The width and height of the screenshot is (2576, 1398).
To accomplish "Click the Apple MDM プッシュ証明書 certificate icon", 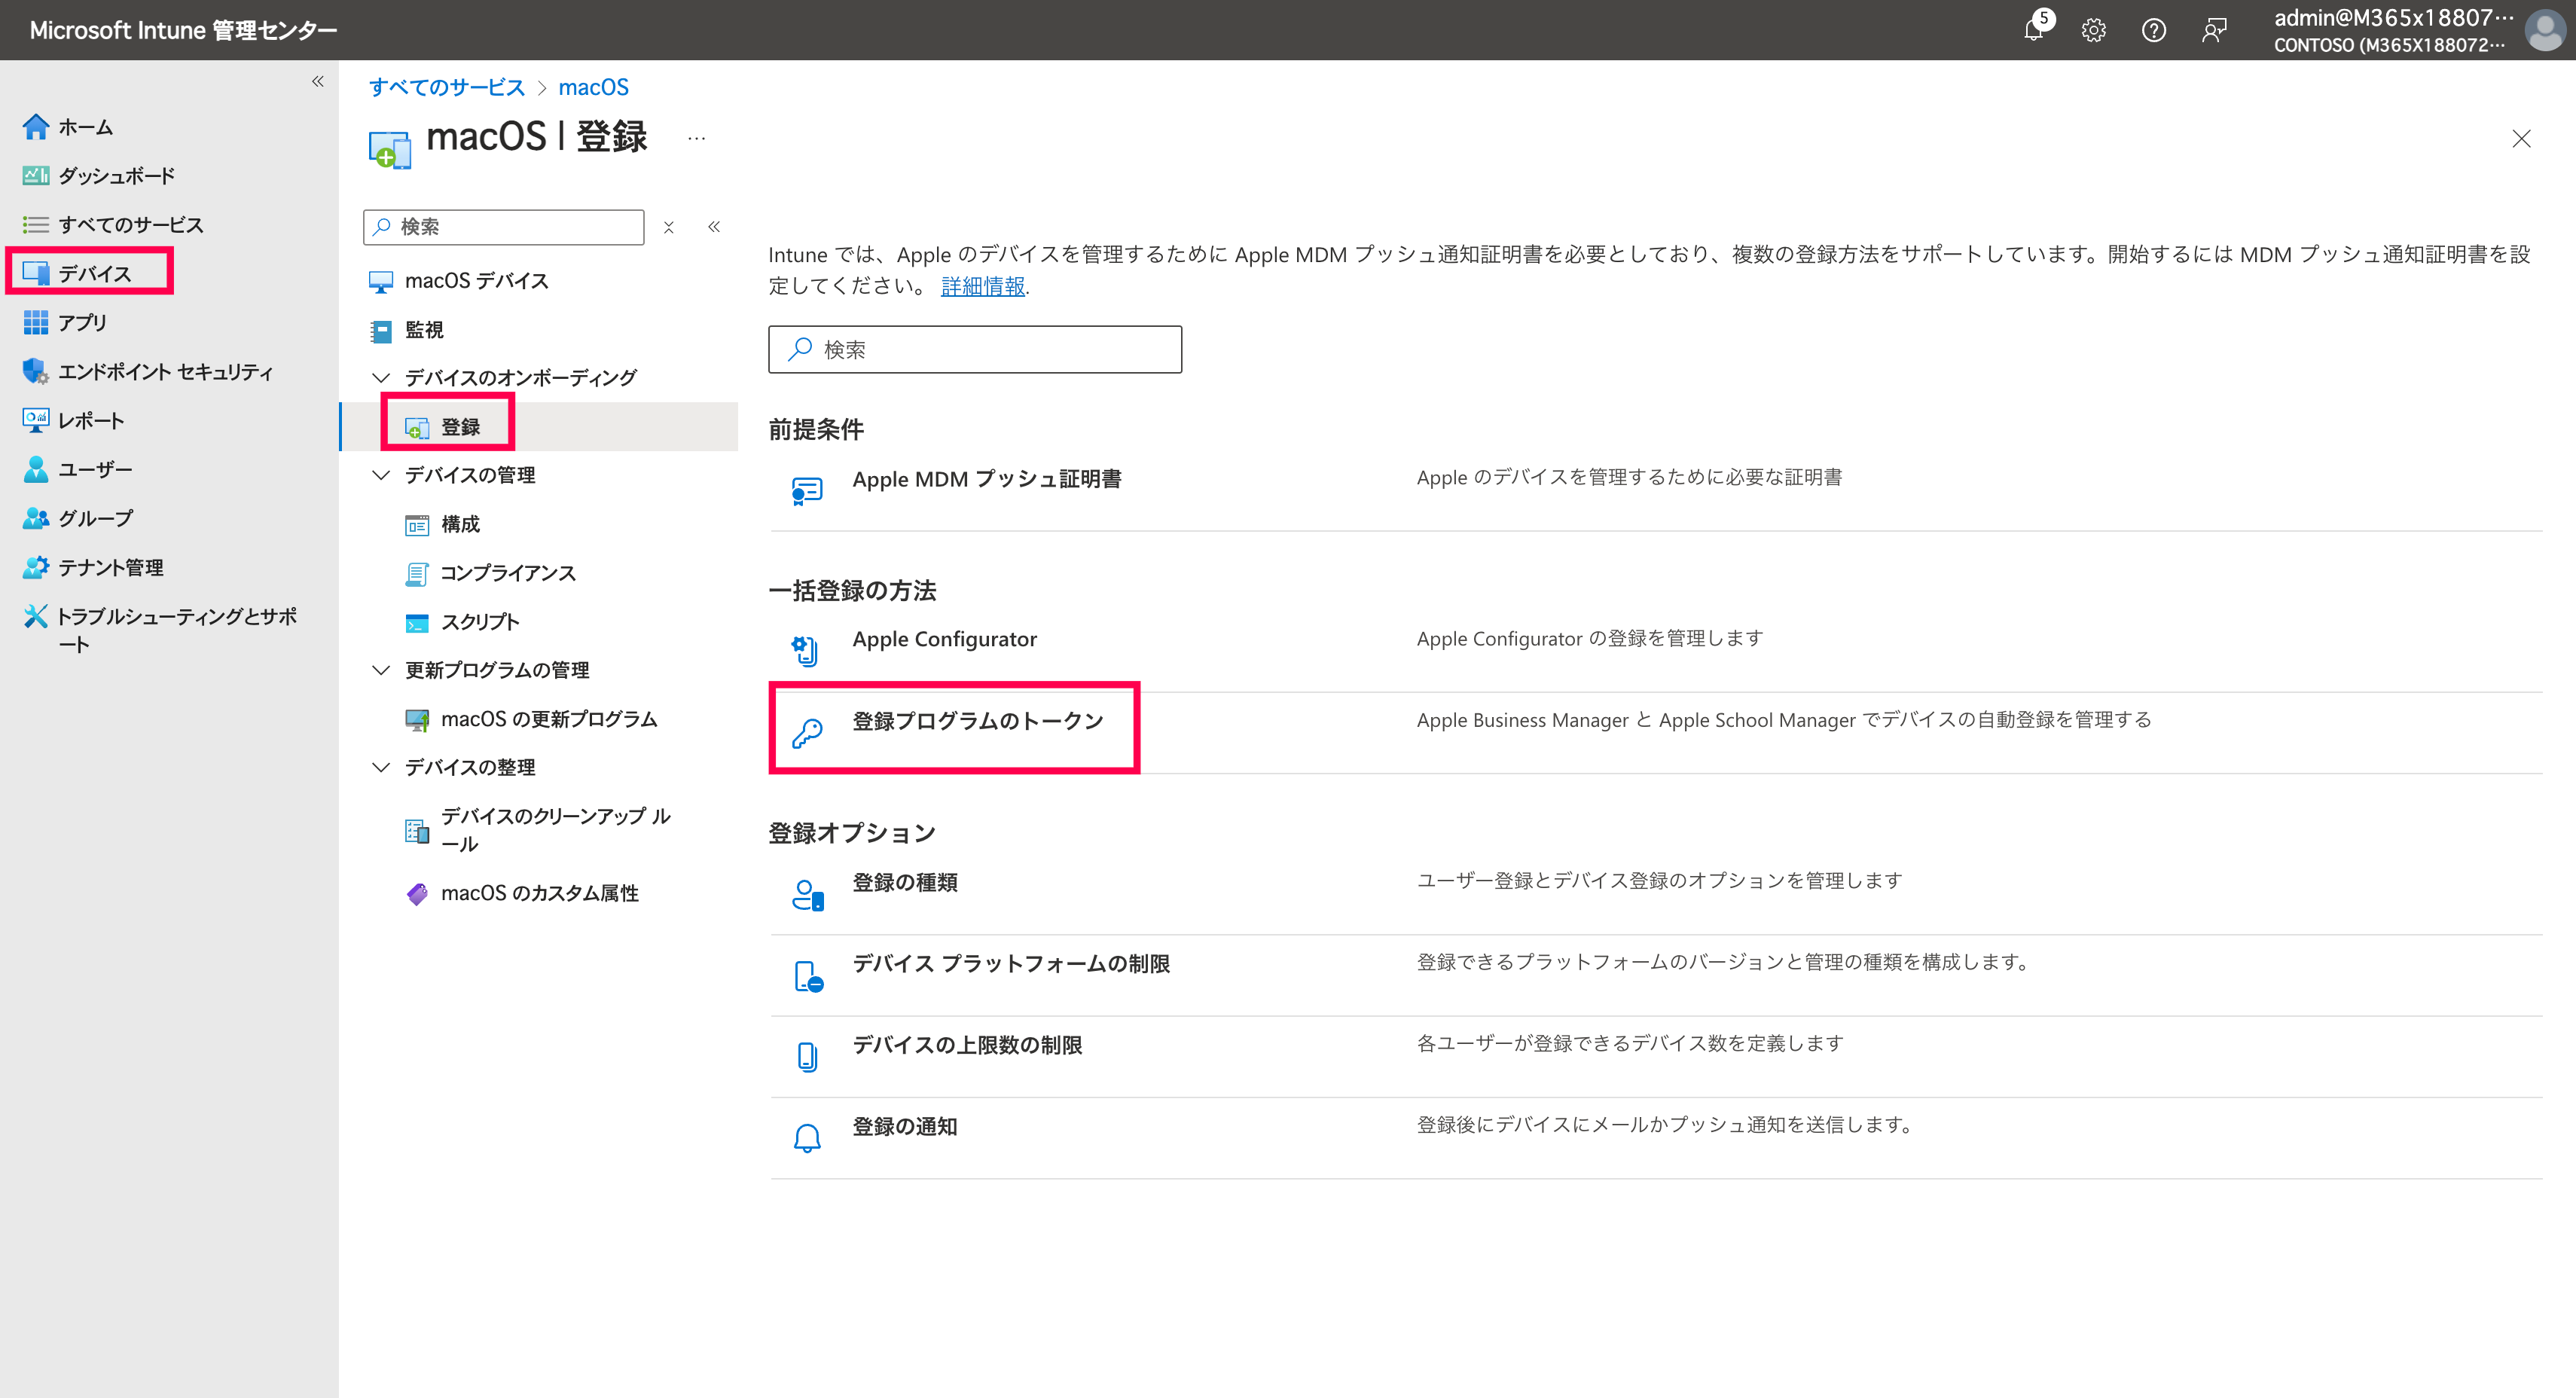I will 807,490.
